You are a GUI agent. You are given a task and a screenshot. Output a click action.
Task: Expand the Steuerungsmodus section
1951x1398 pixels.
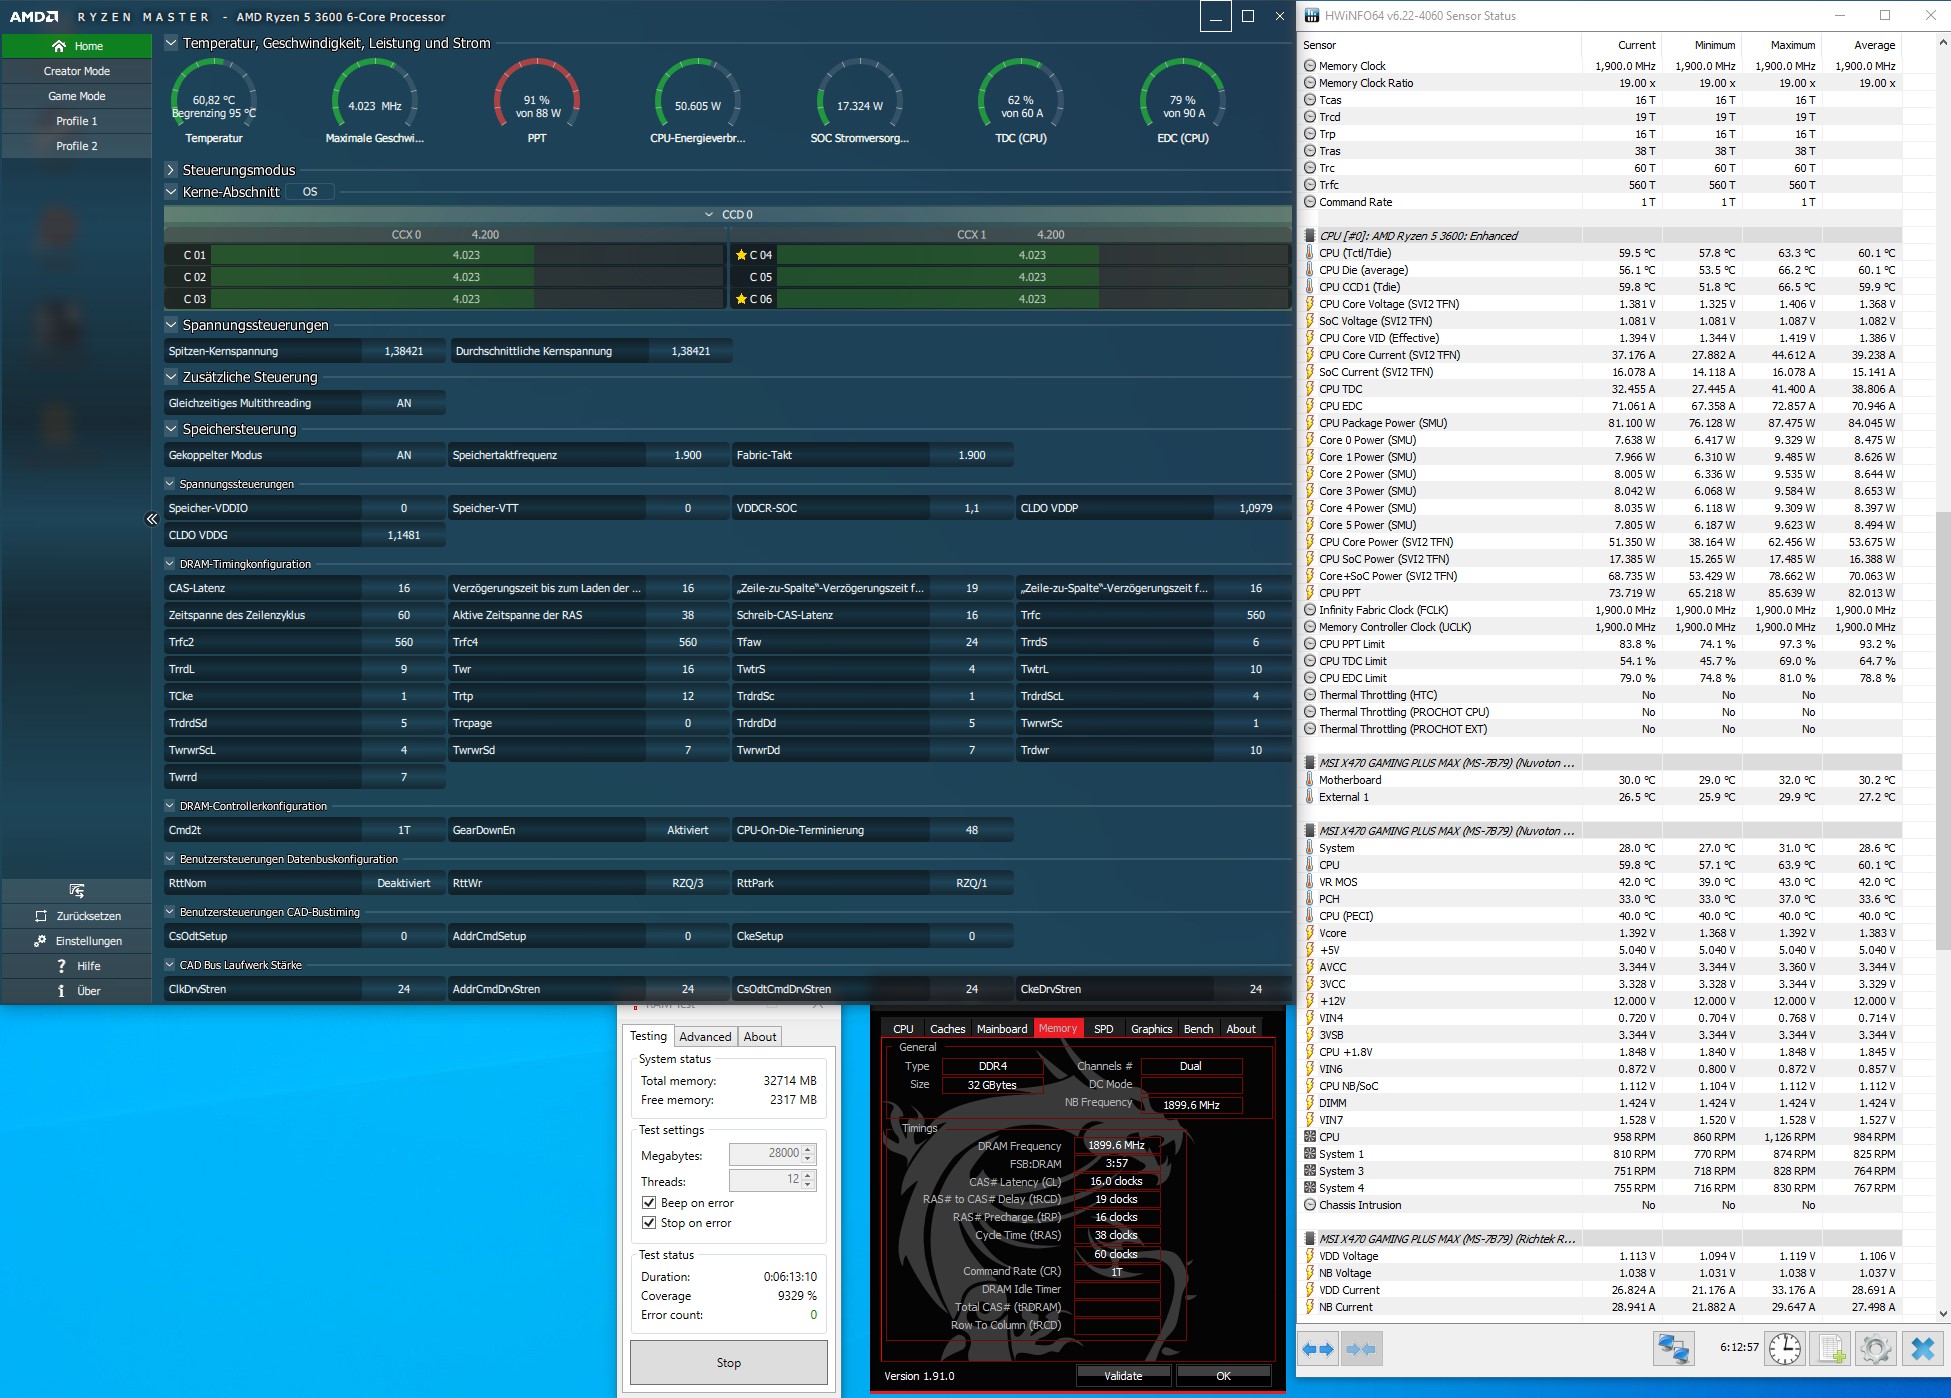(171, 170)
